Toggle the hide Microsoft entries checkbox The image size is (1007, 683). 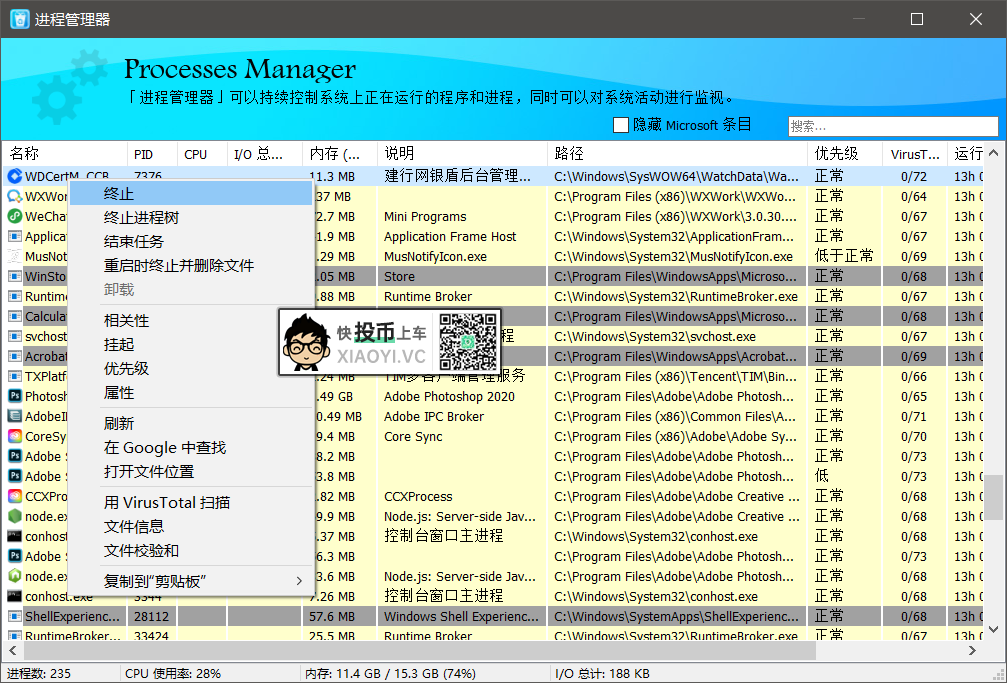click(620, 125)
